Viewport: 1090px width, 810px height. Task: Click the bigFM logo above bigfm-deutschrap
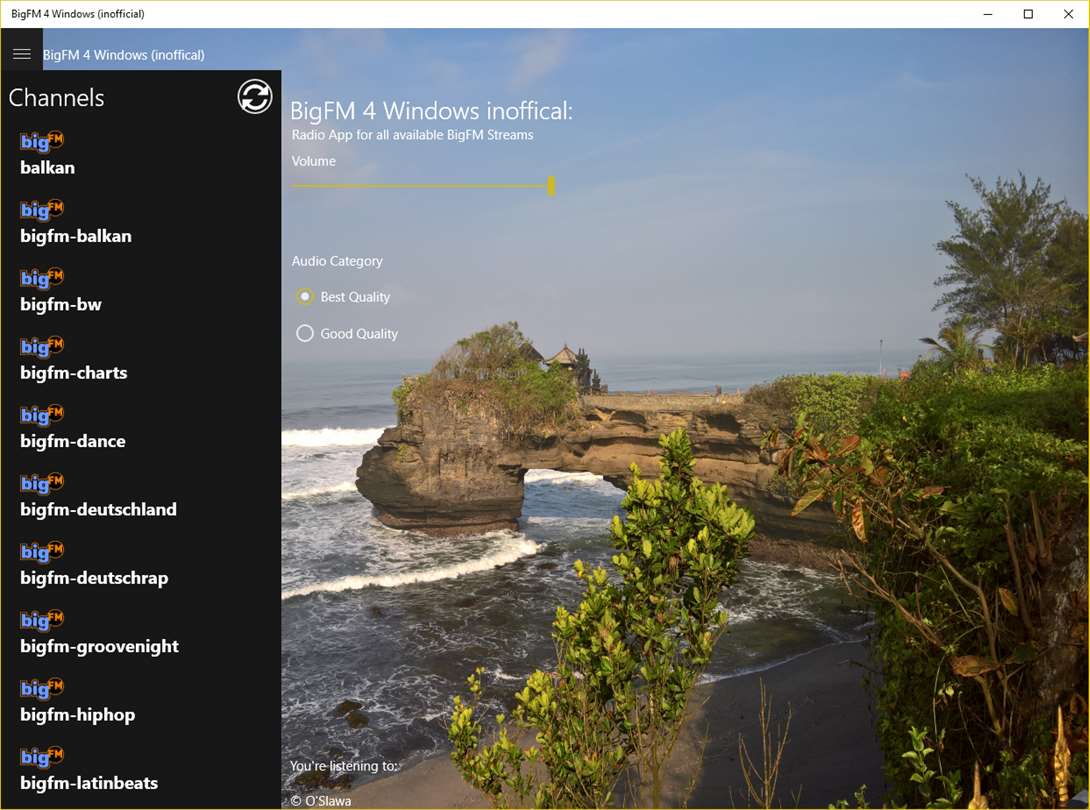coord(42,551)
